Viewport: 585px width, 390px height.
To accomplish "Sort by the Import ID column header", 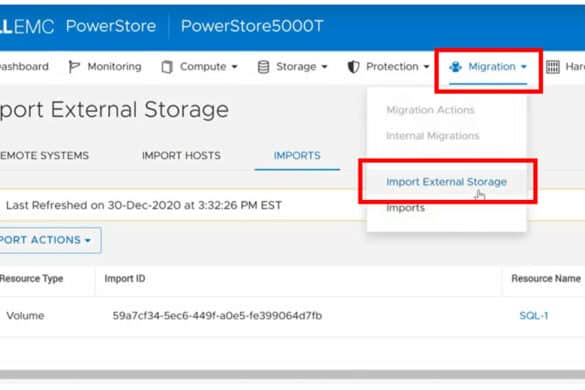I will [125, 278].
